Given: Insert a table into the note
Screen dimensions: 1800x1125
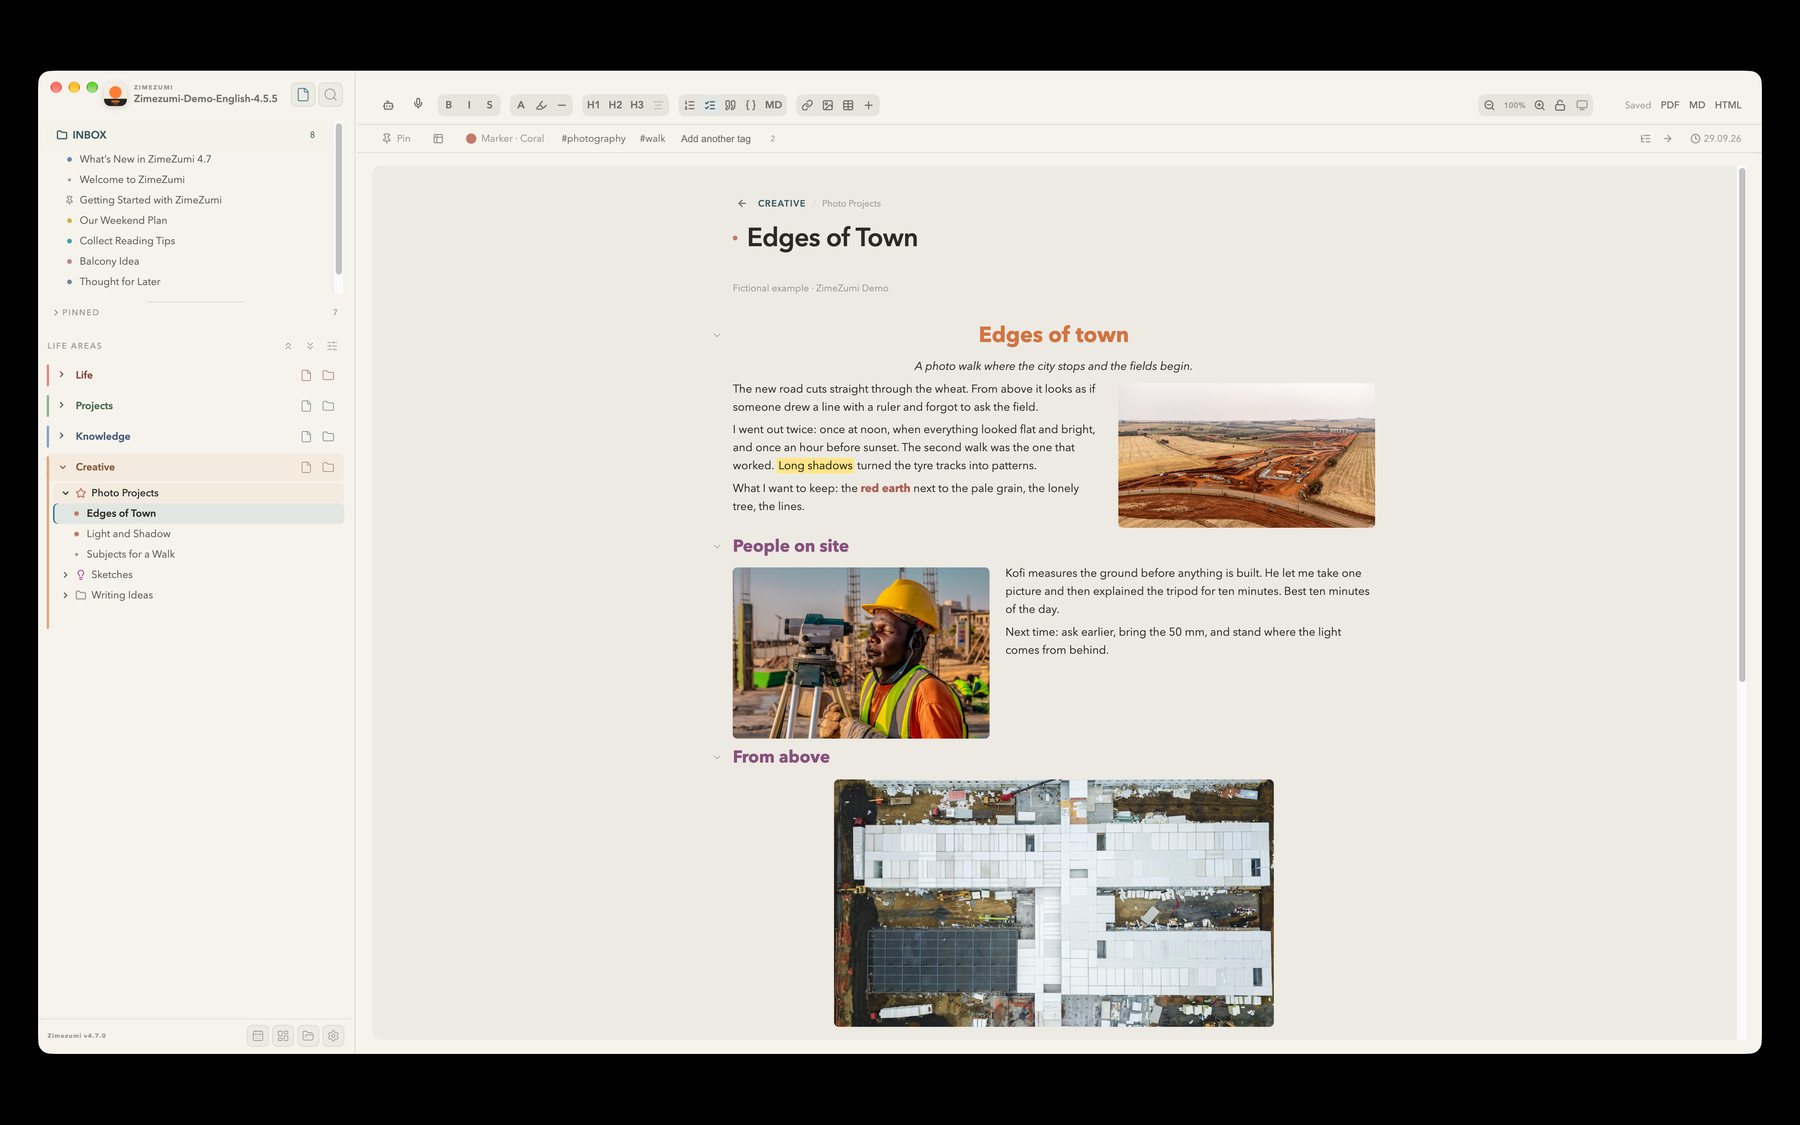Looking at the screenshot, I should (x=848, y=105).
